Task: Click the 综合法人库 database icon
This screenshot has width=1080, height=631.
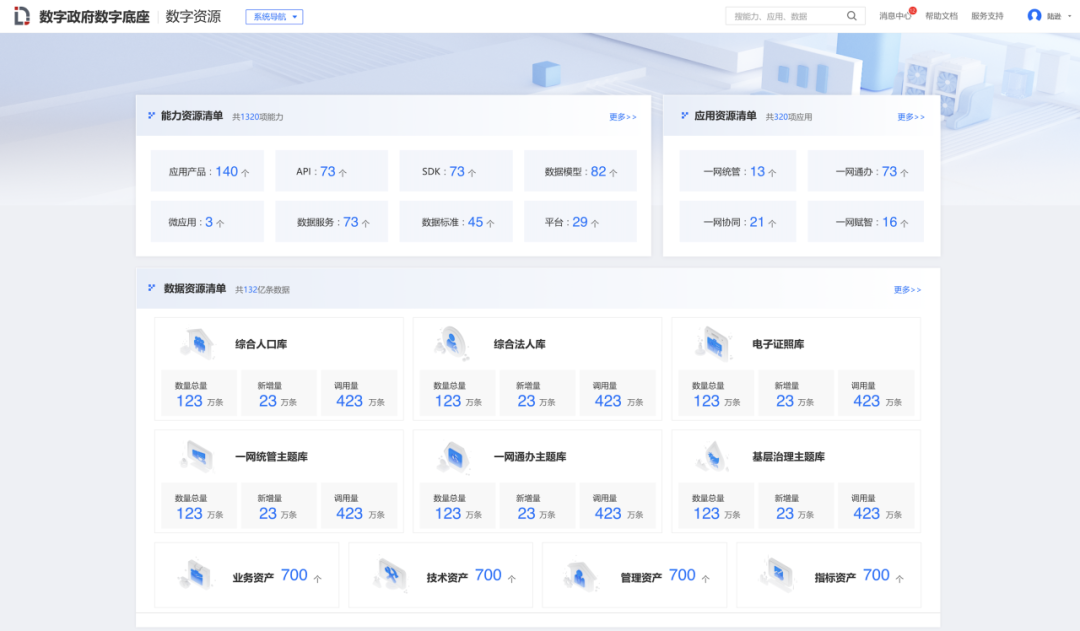Action: click(453, 344)
